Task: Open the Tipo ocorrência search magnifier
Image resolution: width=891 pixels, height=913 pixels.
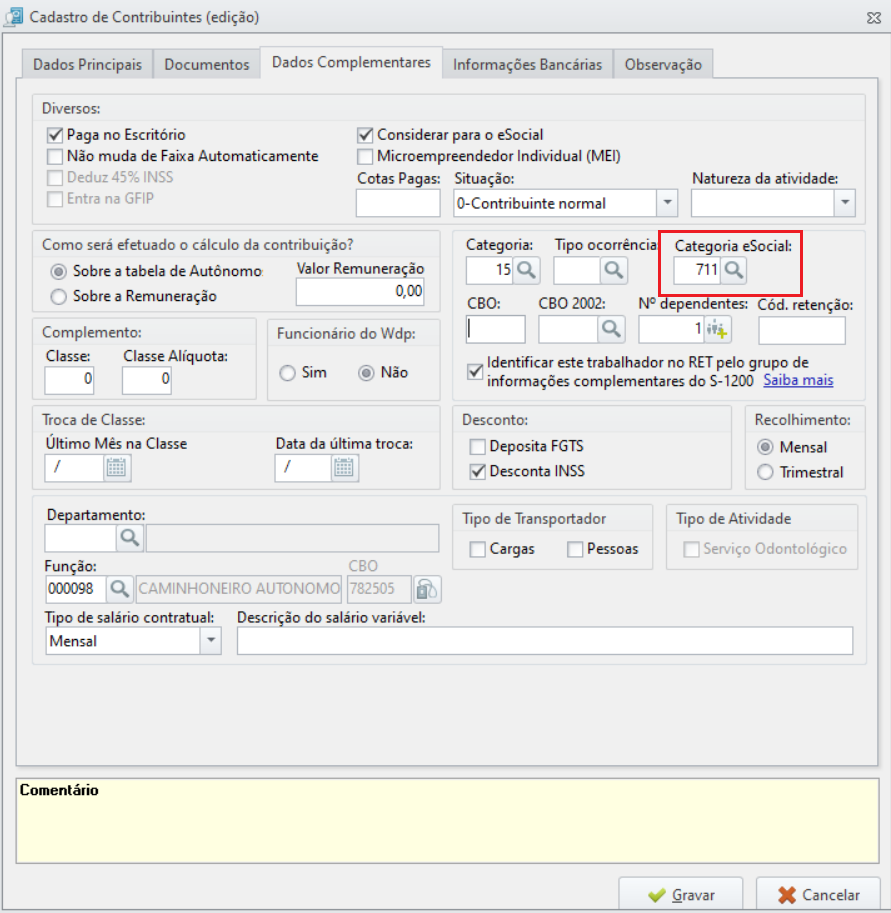Action: click(x=614, y=271)
